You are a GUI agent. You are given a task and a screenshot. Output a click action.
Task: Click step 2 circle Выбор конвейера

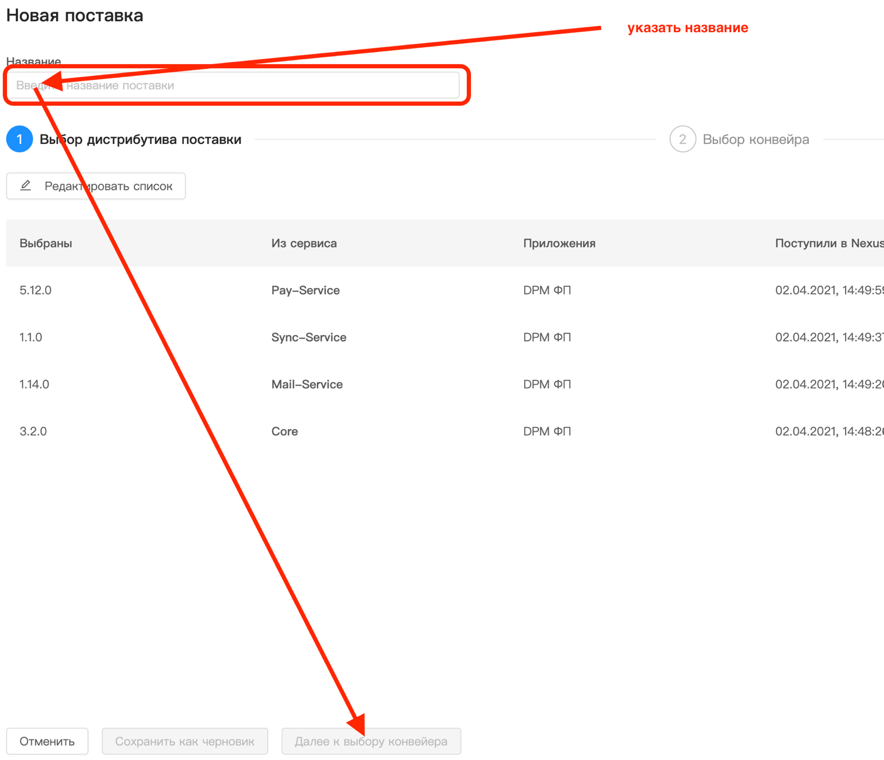[x=682, y=139]
